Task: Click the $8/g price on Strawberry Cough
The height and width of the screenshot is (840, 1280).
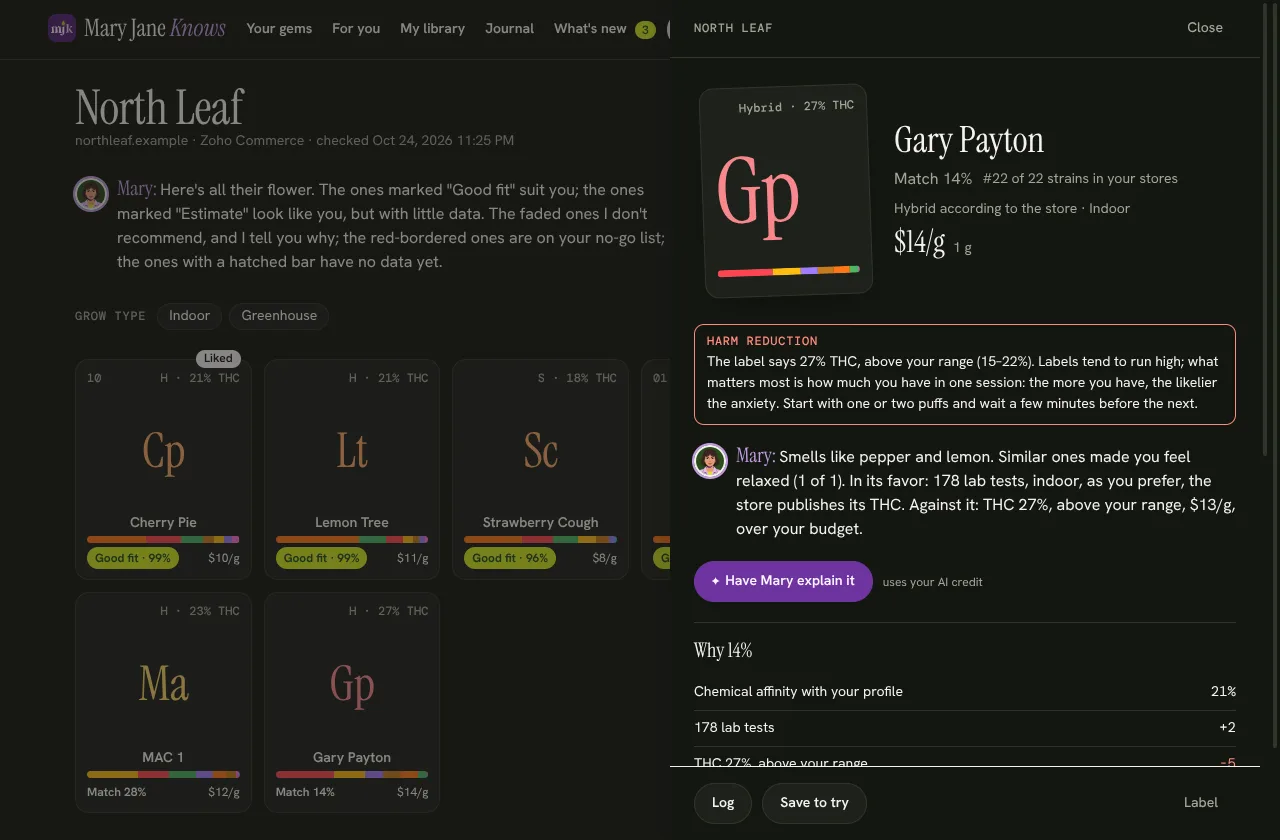Action: tap(605, 558)
